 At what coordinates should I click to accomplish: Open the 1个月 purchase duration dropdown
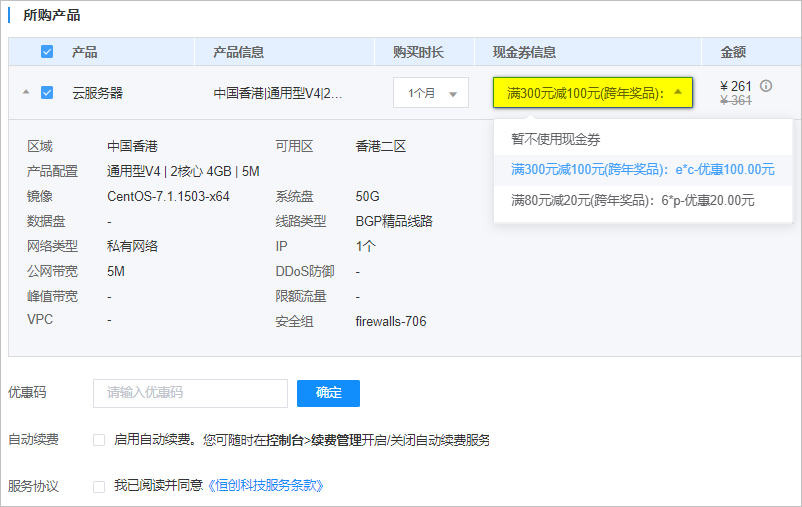(x=431, y=93)
